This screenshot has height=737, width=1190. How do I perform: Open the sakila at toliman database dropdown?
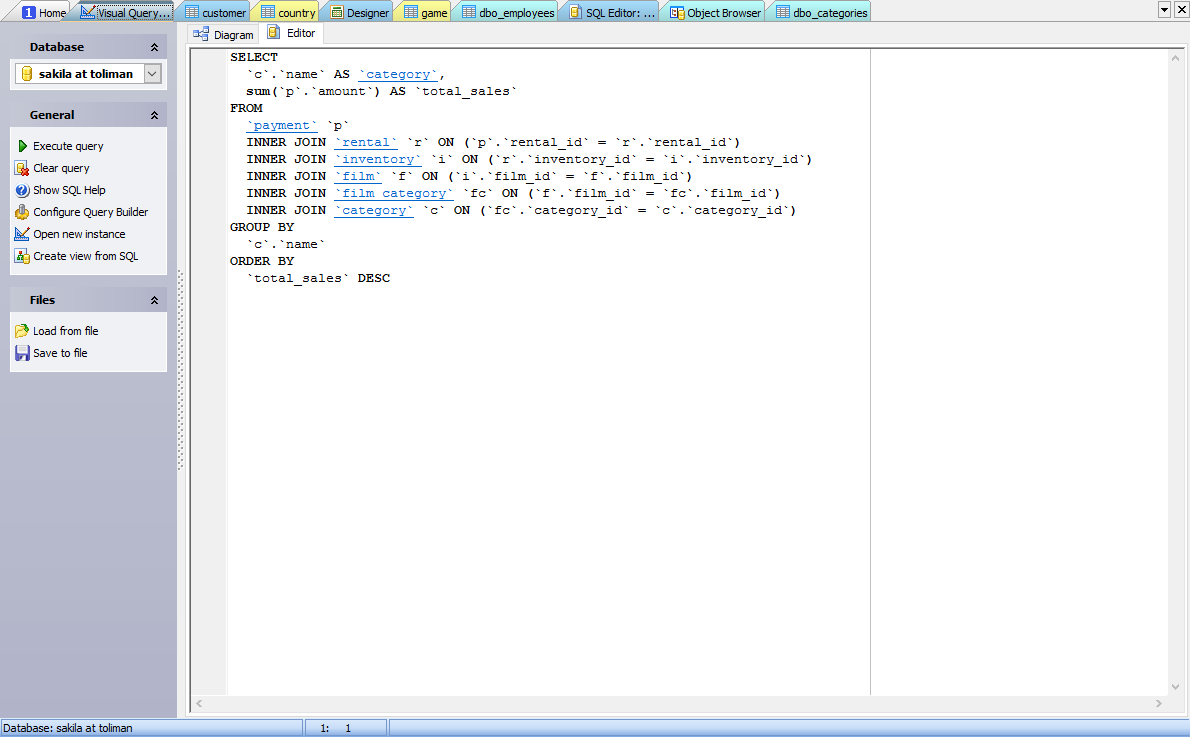[152, 74]
